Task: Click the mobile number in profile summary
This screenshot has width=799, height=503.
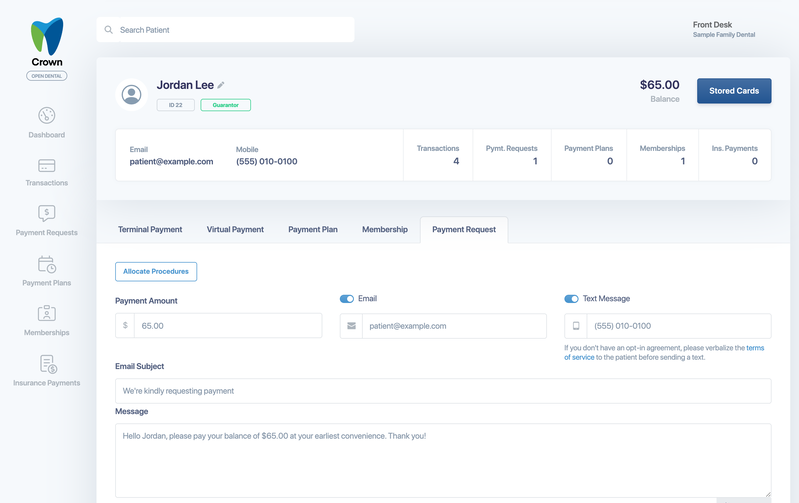Action: [x=267, y=162]
